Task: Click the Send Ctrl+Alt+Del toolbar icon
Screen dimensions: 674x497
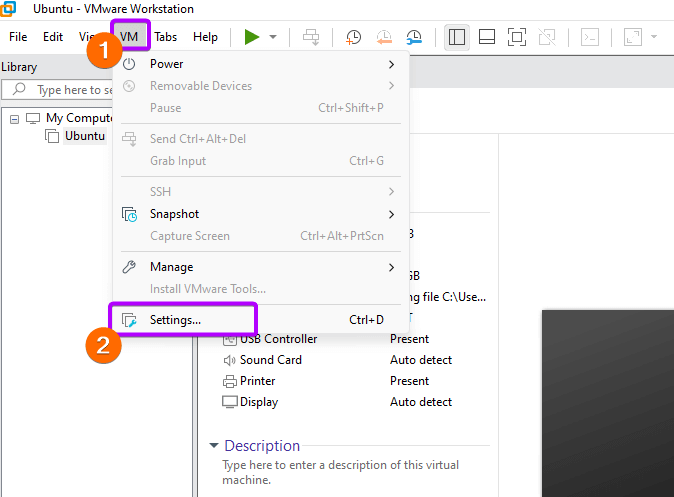Action: pos(311,37)
